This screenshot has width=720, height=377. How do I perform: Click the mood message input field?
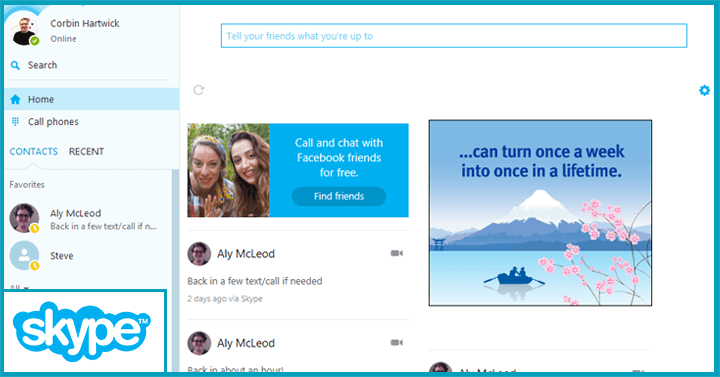pyautogui.click(x=454, y=36)
